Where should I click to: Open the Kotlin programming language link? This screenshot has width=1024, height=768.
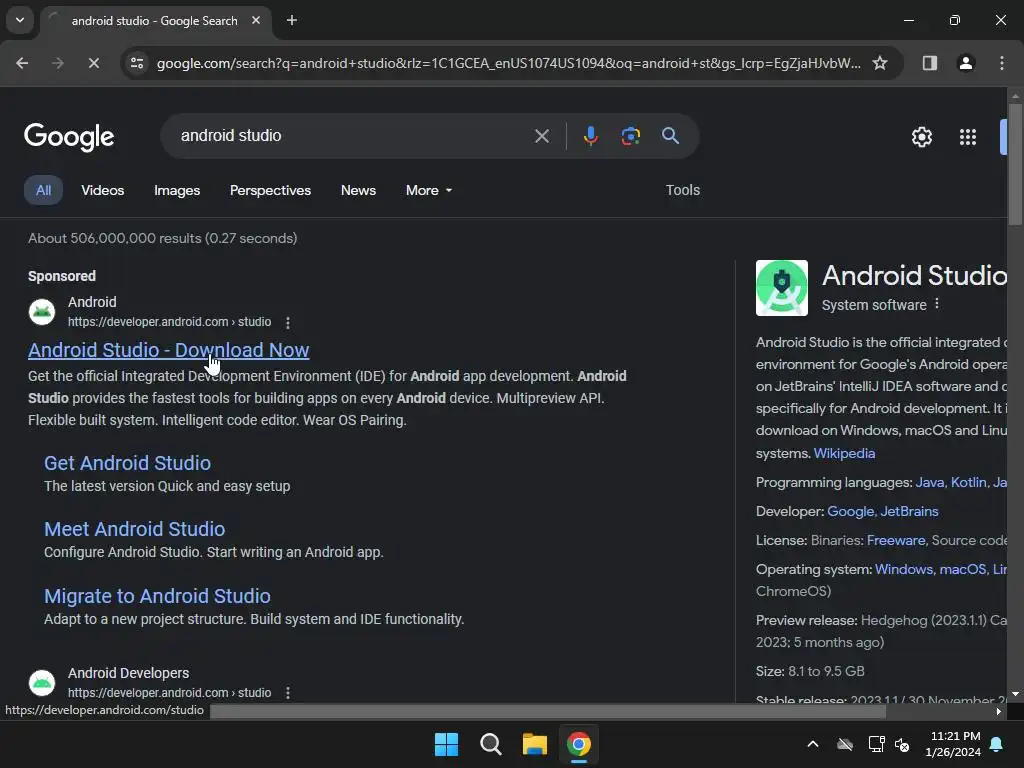pos(969,483)
